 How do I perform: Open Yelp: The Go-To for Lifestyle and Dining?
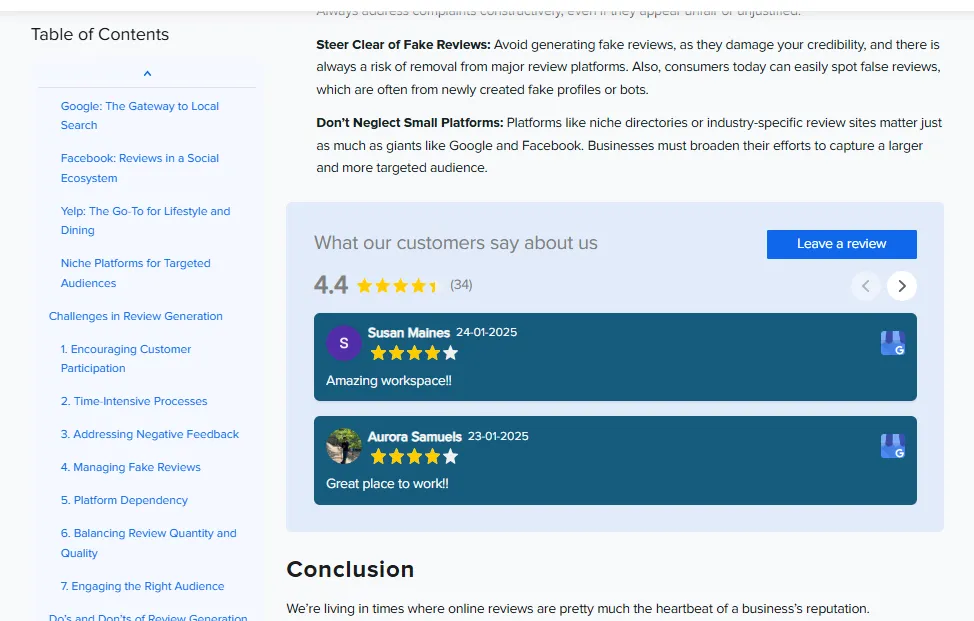[144, 220]
